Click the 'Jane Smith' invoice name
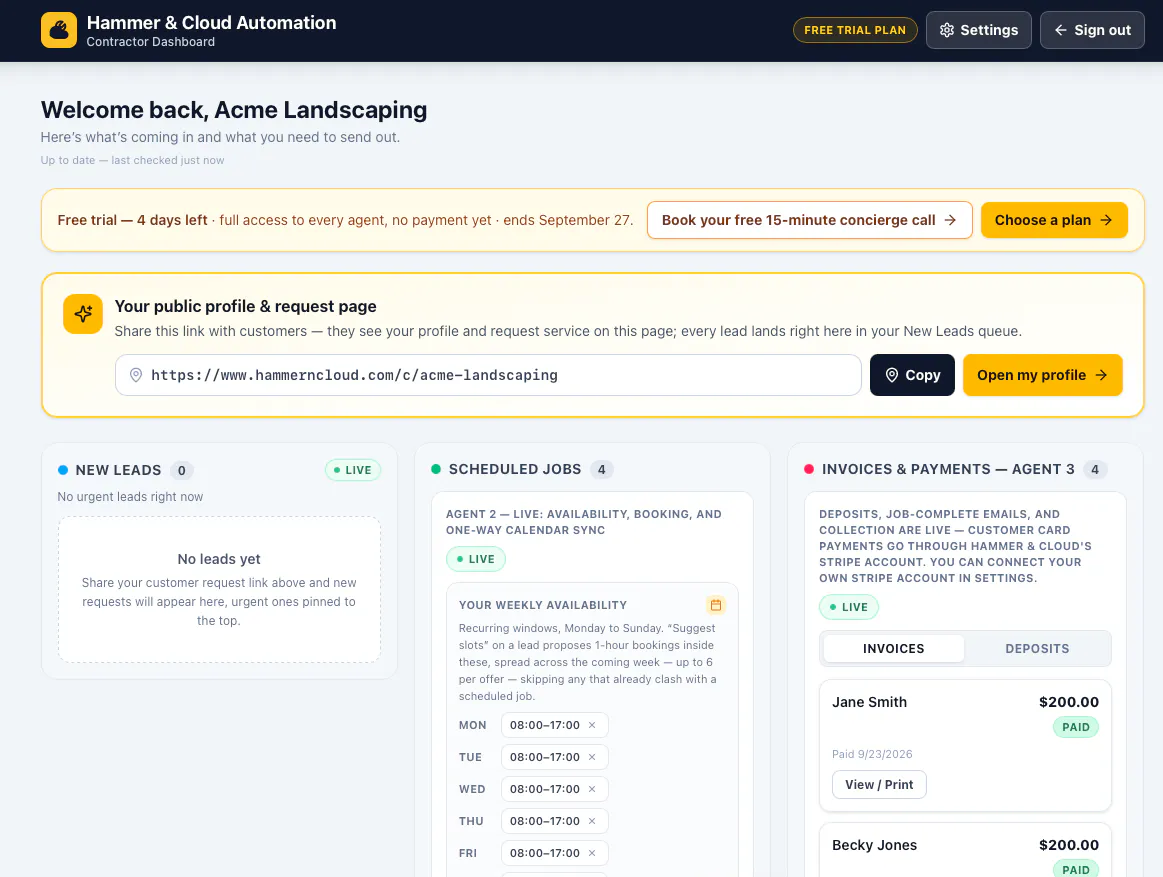This screenshot has width=1163, height=877. 869,702
